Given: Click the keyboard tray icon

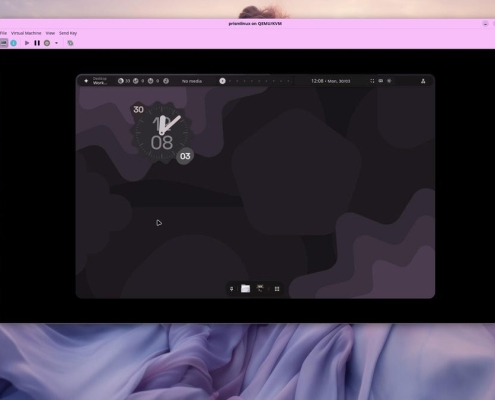Looking at the screenshot, I should pos(381,81).
